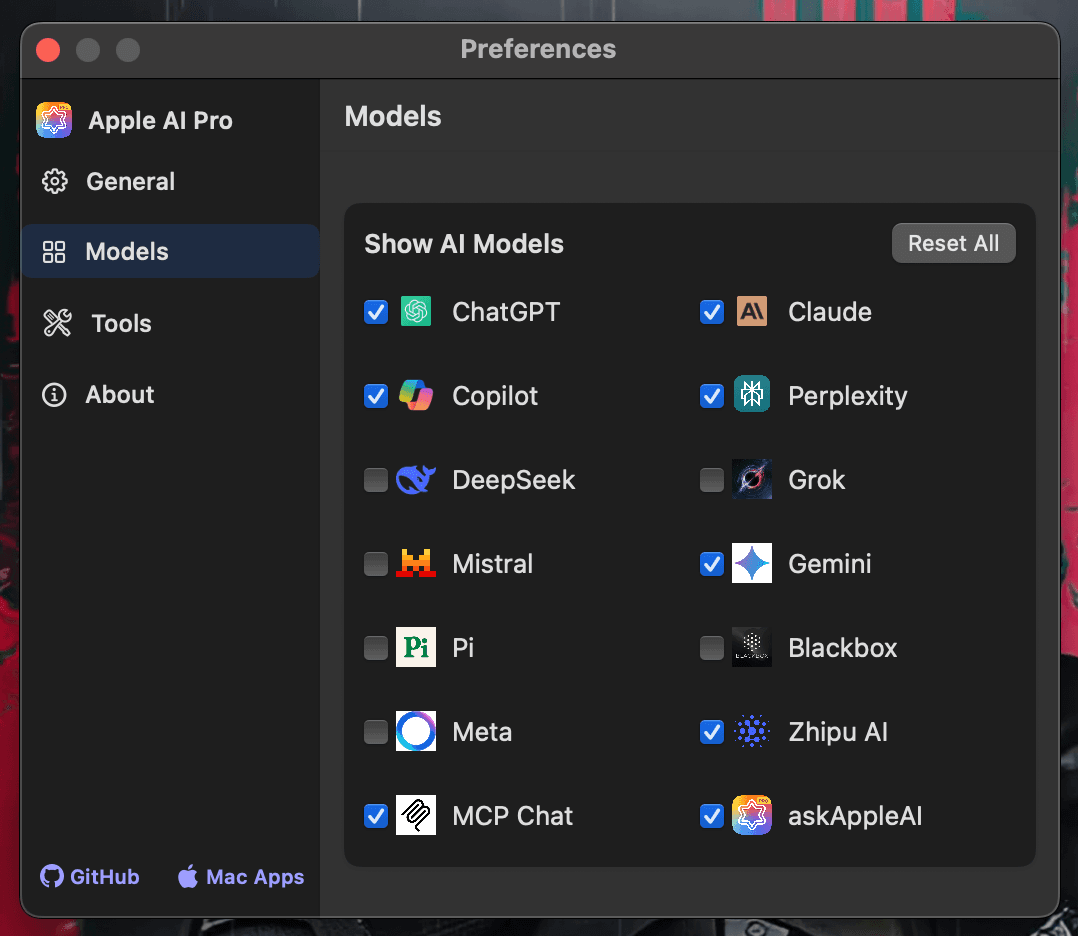Click the Mistral model icon
1078x936 pixels.
(415, 563)
